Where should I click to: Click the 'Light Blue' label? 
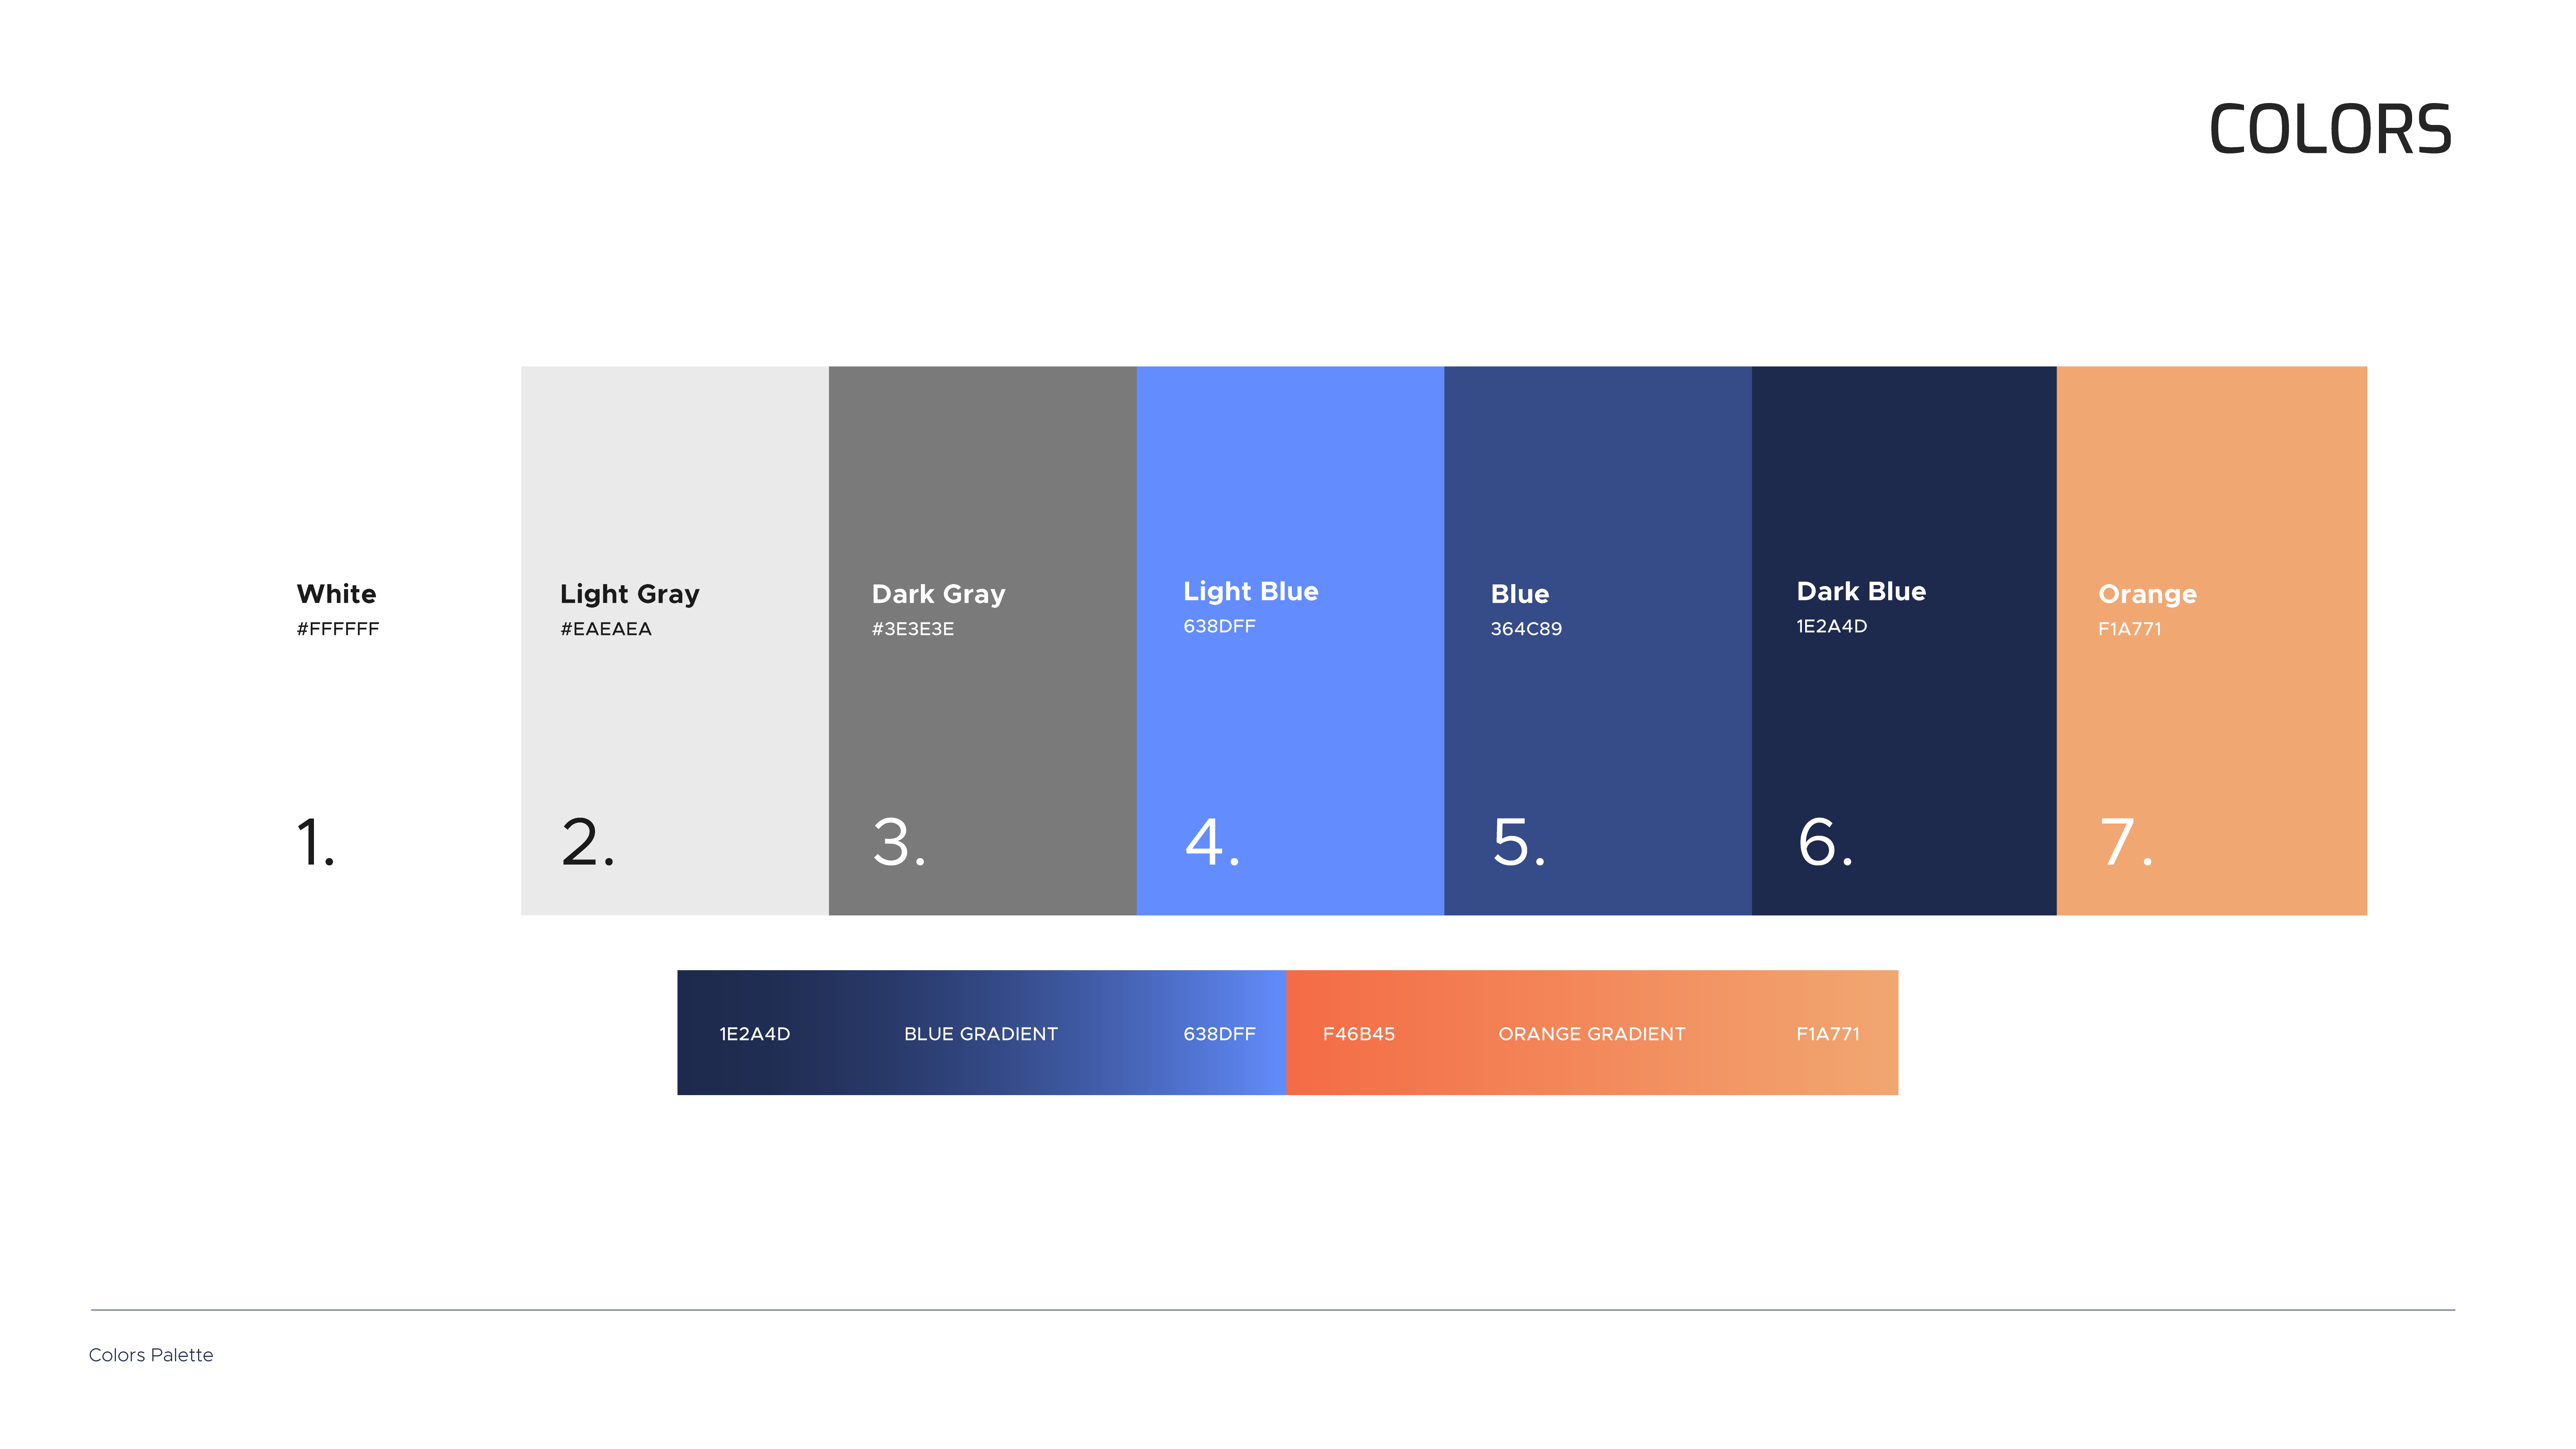[x=1251, y=592]
